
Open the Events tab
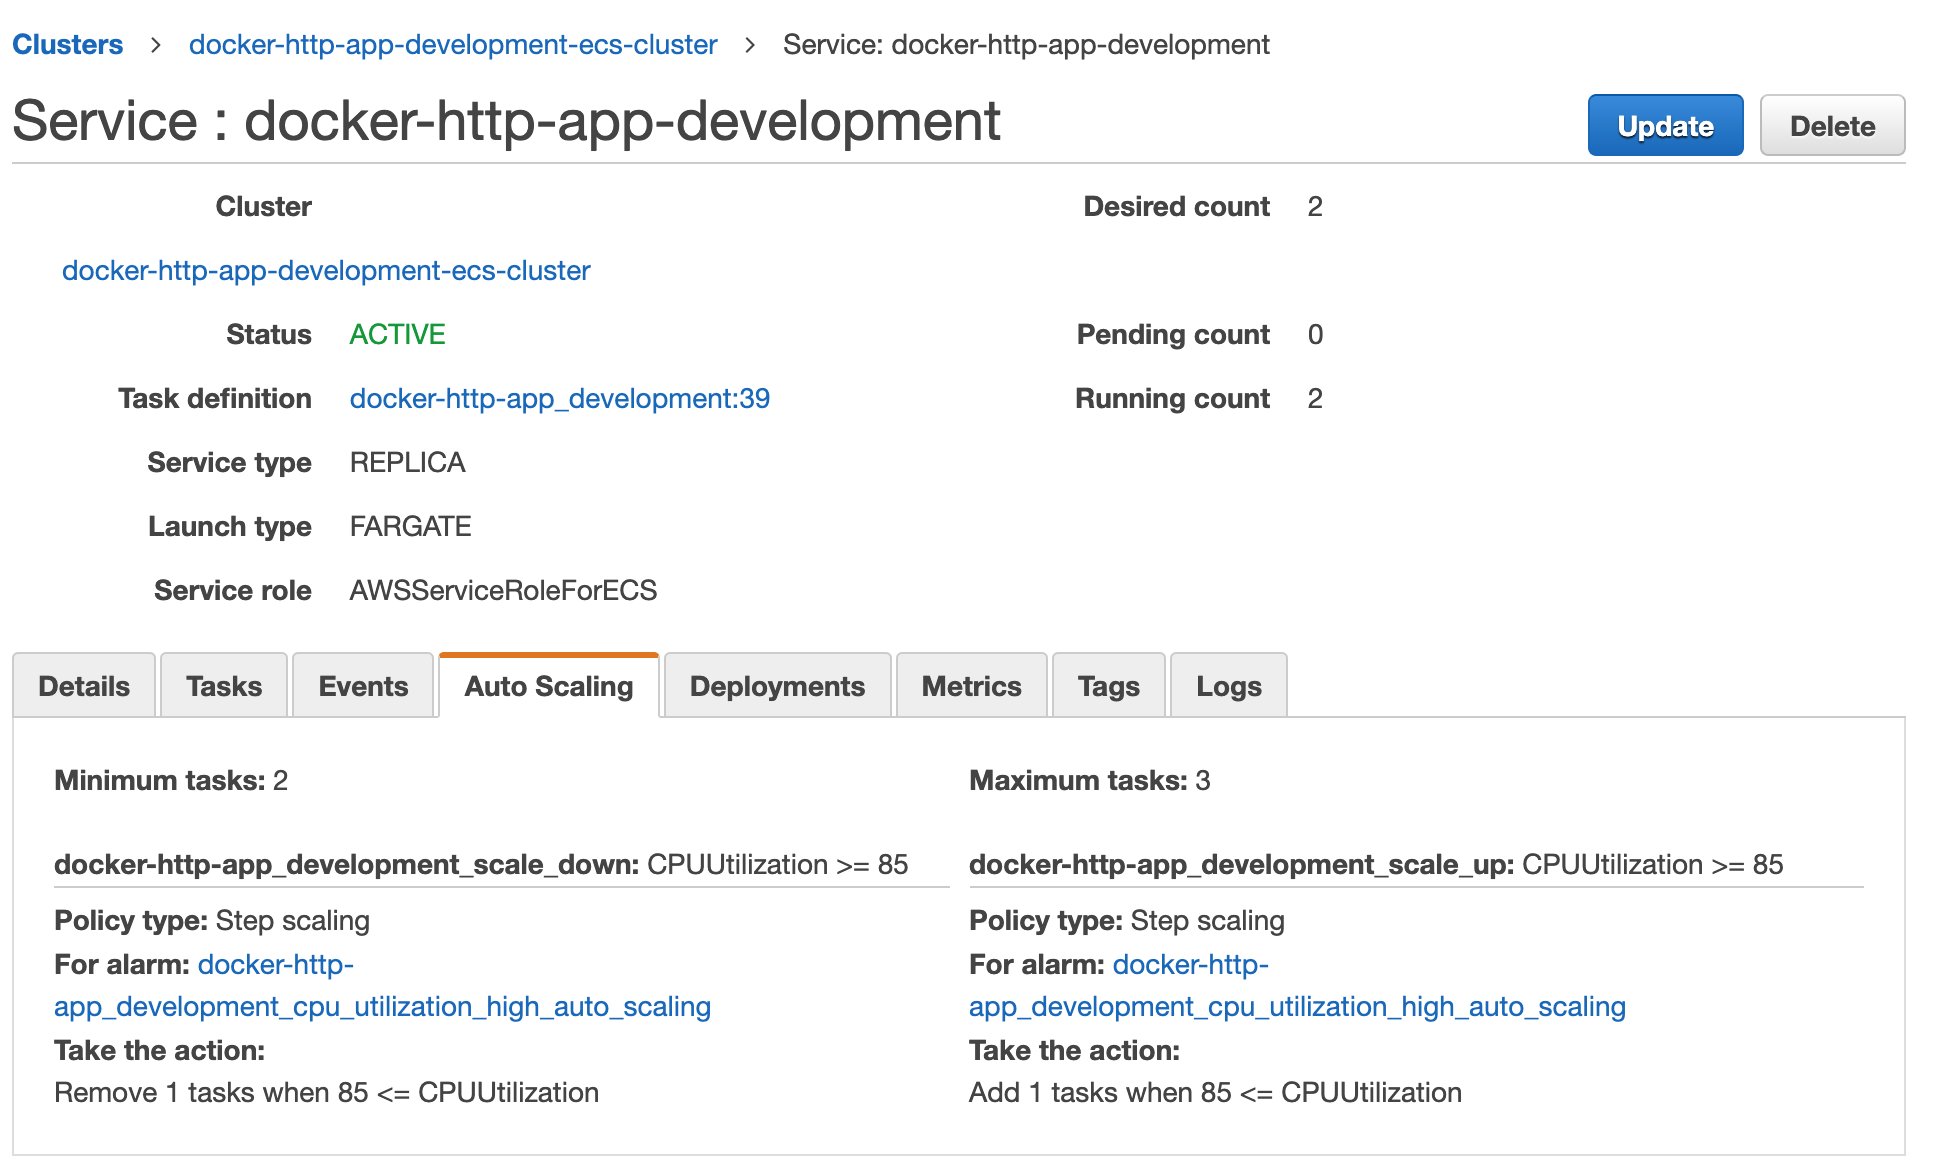pyautogui.click(x=363, y=686)
